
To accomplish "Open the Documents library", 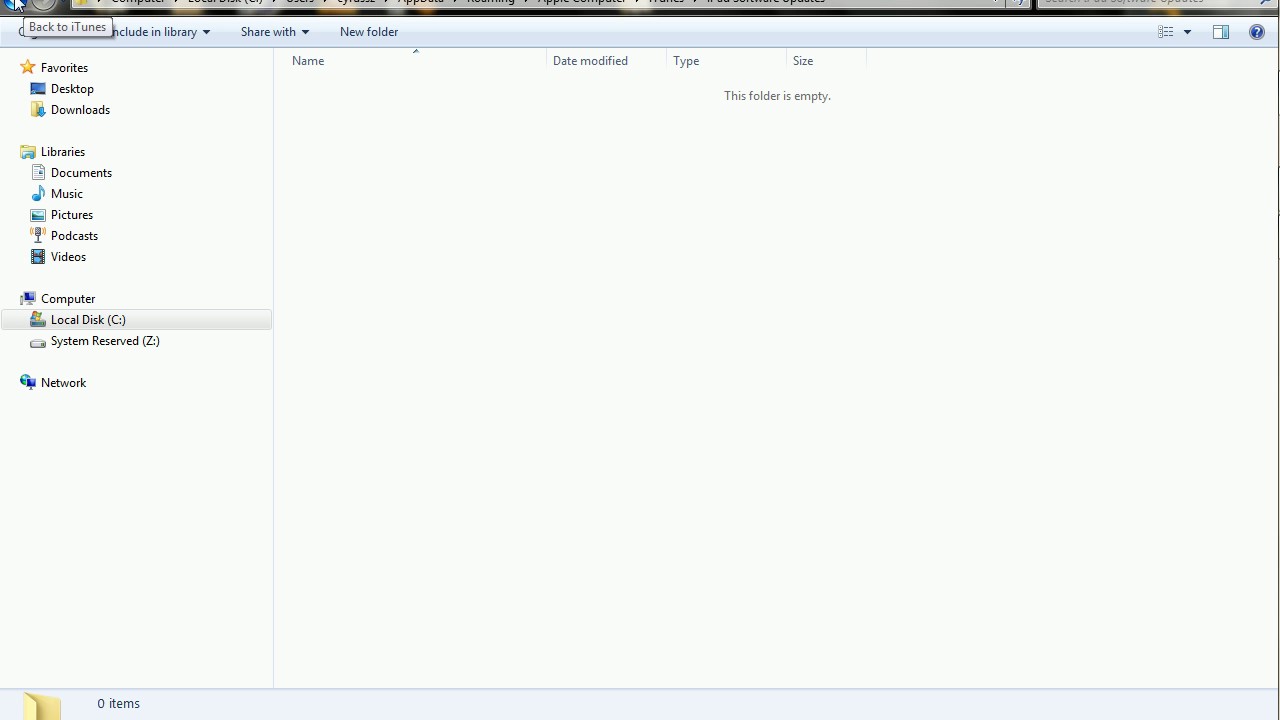I will click(81, 173).
